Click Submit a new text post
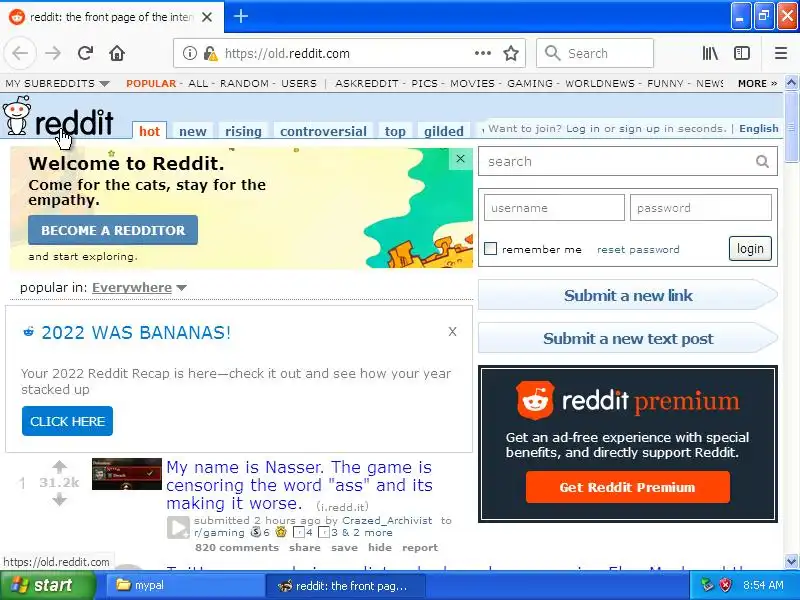The image size is (800, 600). click(628, 338)
